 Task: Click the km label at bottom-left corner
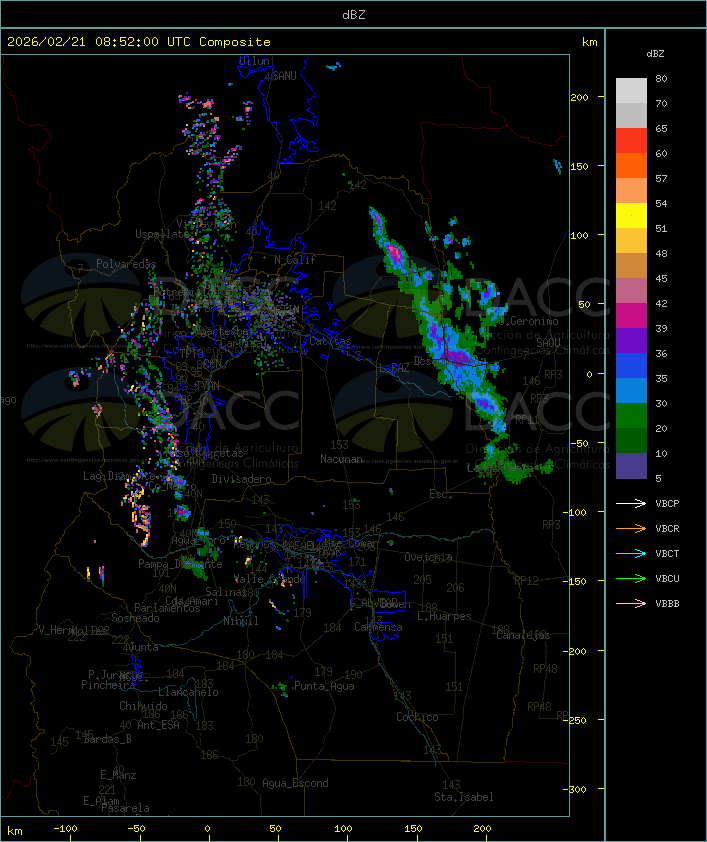click(x=14, y=831)
